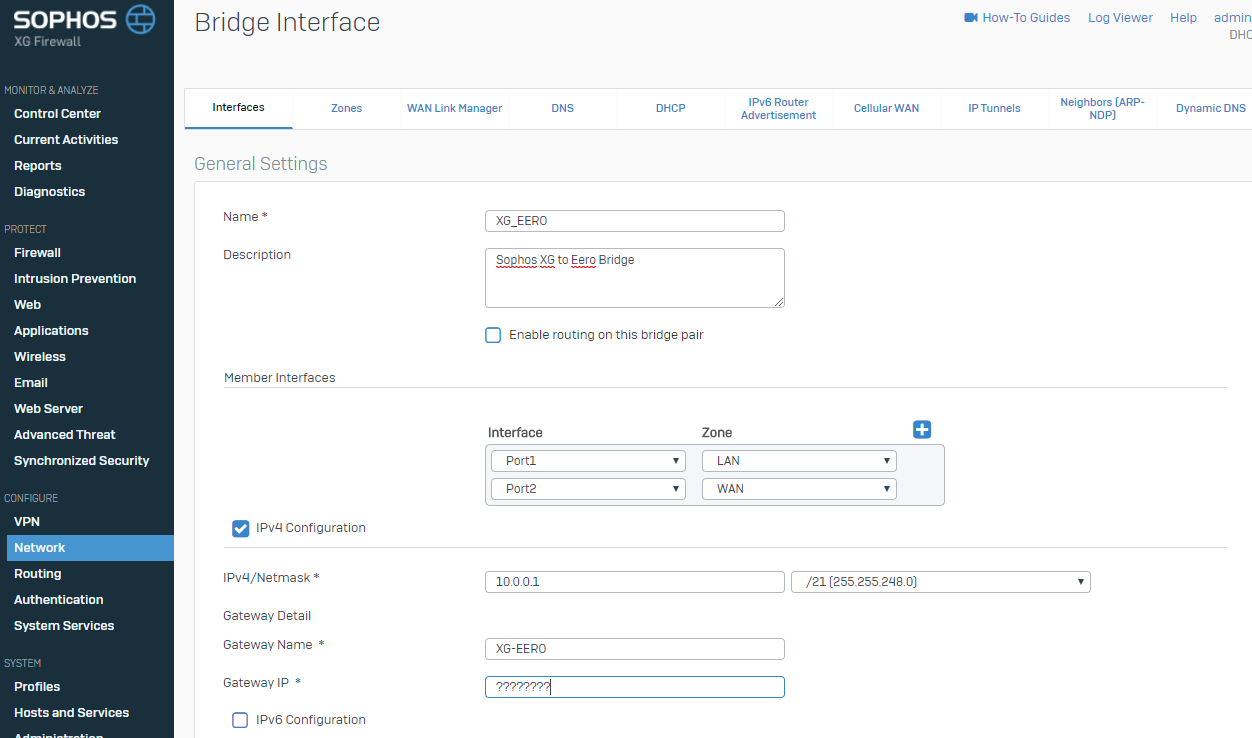Change the WAN zone dropdown
Image resolution: width=1252 pixels, height=738 pixels.
pos(799,489)
